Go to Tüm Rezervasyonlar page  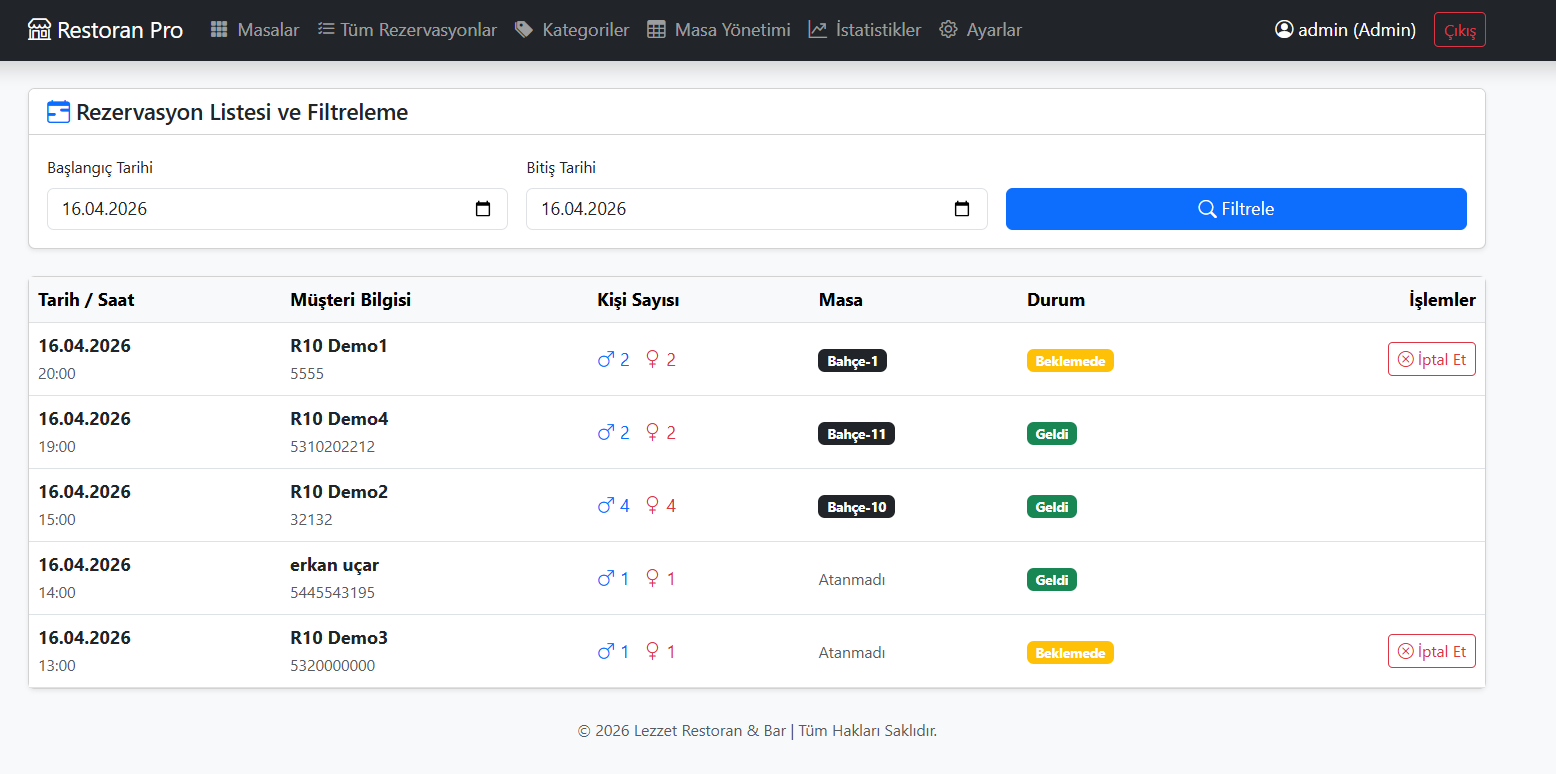point(407,30)
